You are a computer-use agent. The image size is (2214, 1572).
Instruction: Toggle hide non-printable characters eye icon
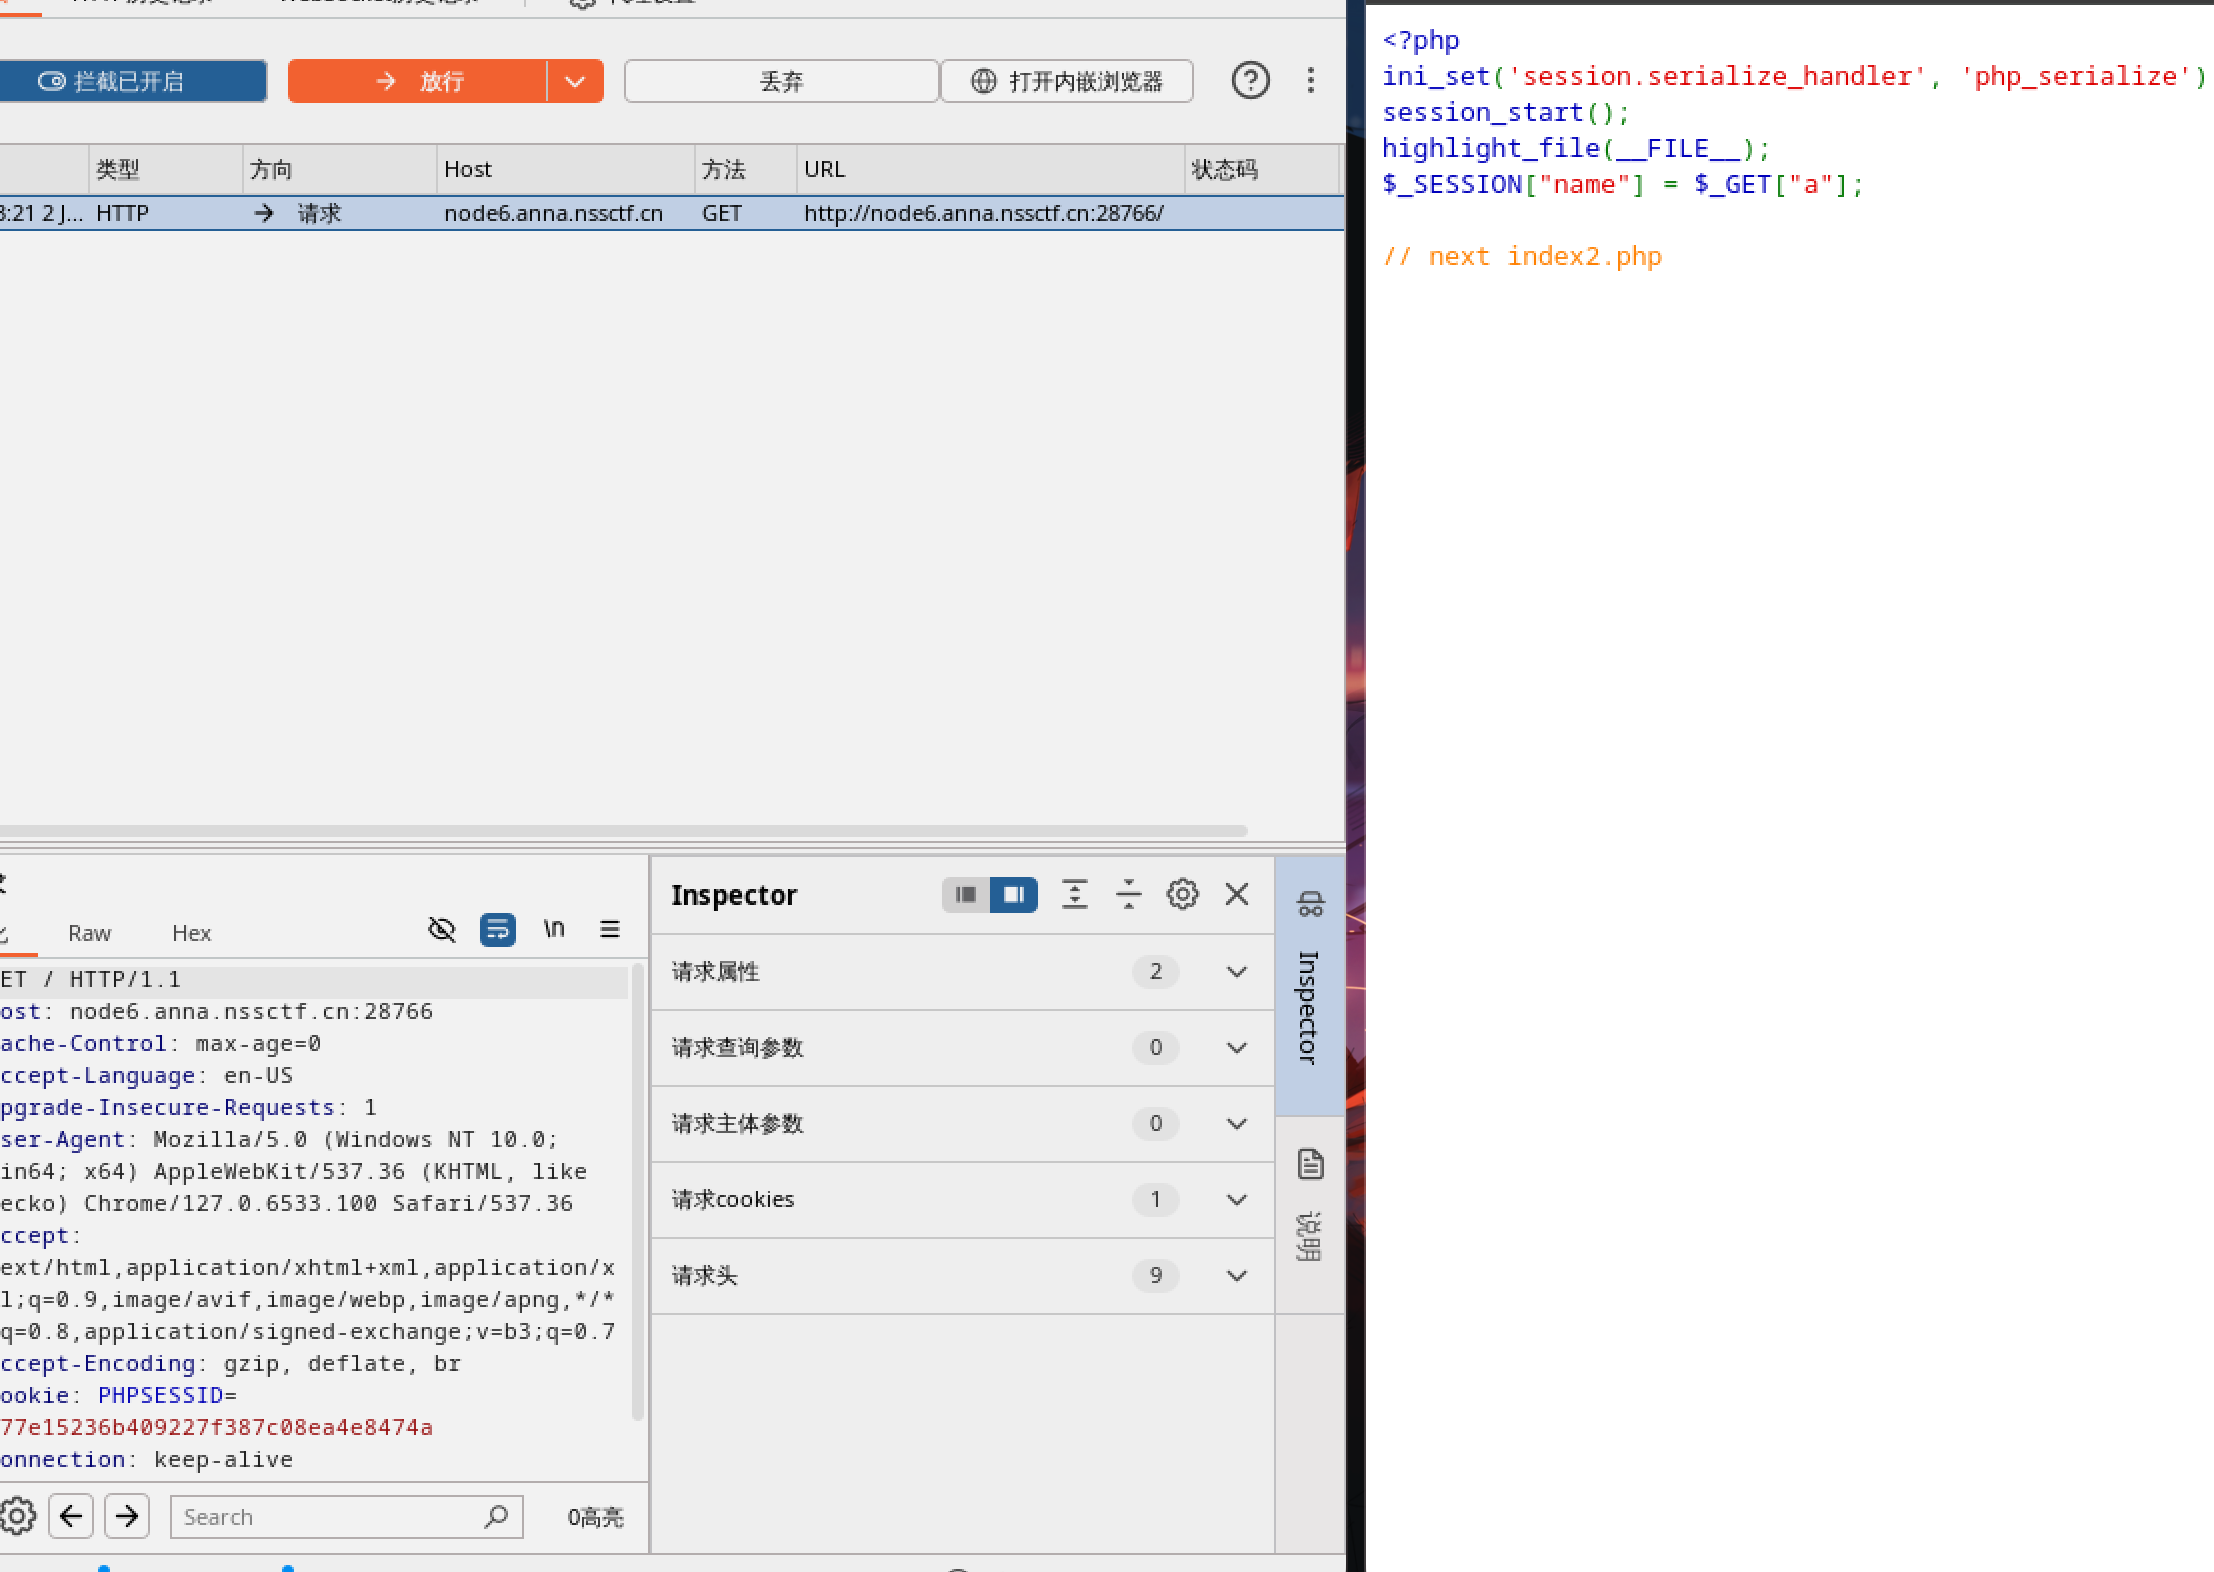click(442, 929)
